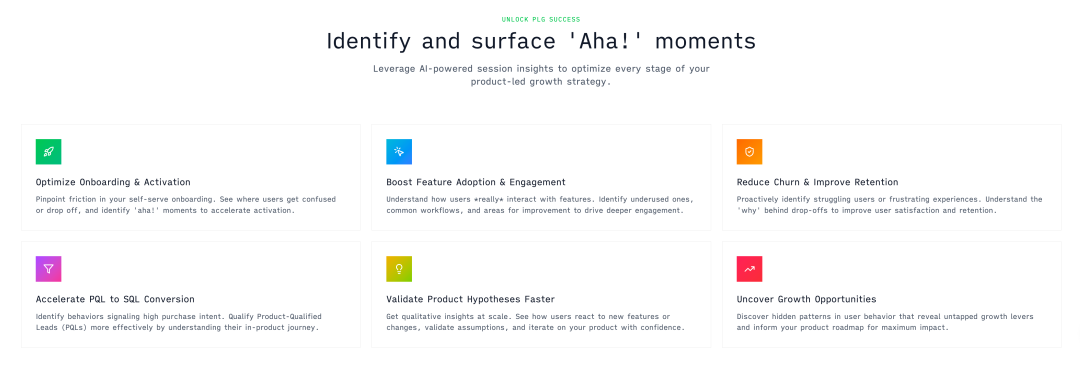
Task: Click the UNLOCK PLG SUCCESS green label
Action: (x=541, y=19)
